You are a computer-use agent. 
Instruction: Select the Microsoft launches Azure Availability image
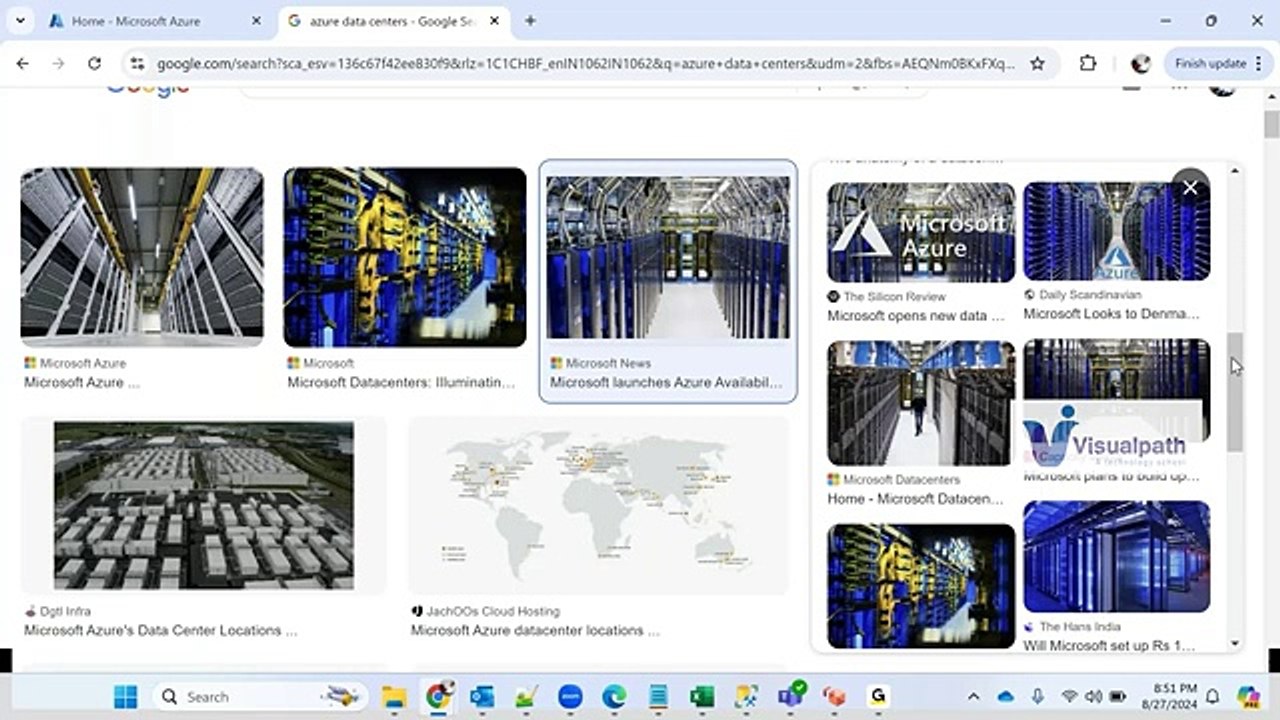[668, 258]
